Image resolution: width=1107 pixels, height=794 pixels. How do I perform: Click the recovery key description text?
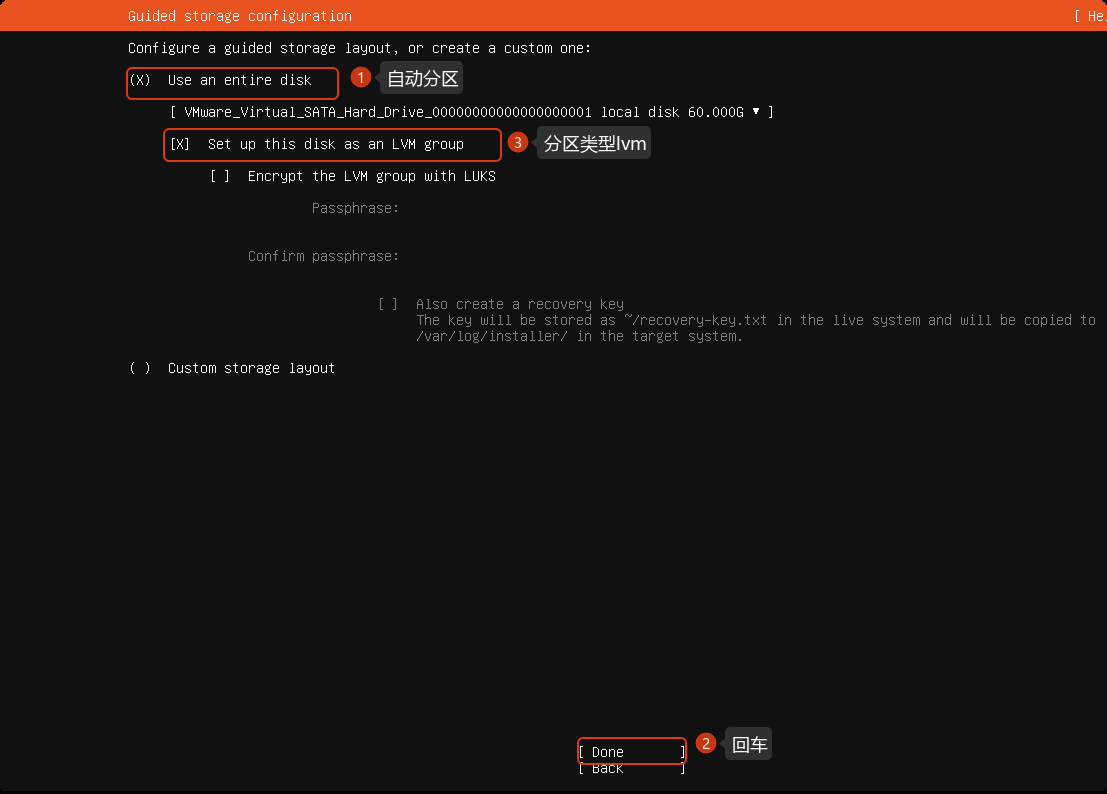(x=755, y=328)
